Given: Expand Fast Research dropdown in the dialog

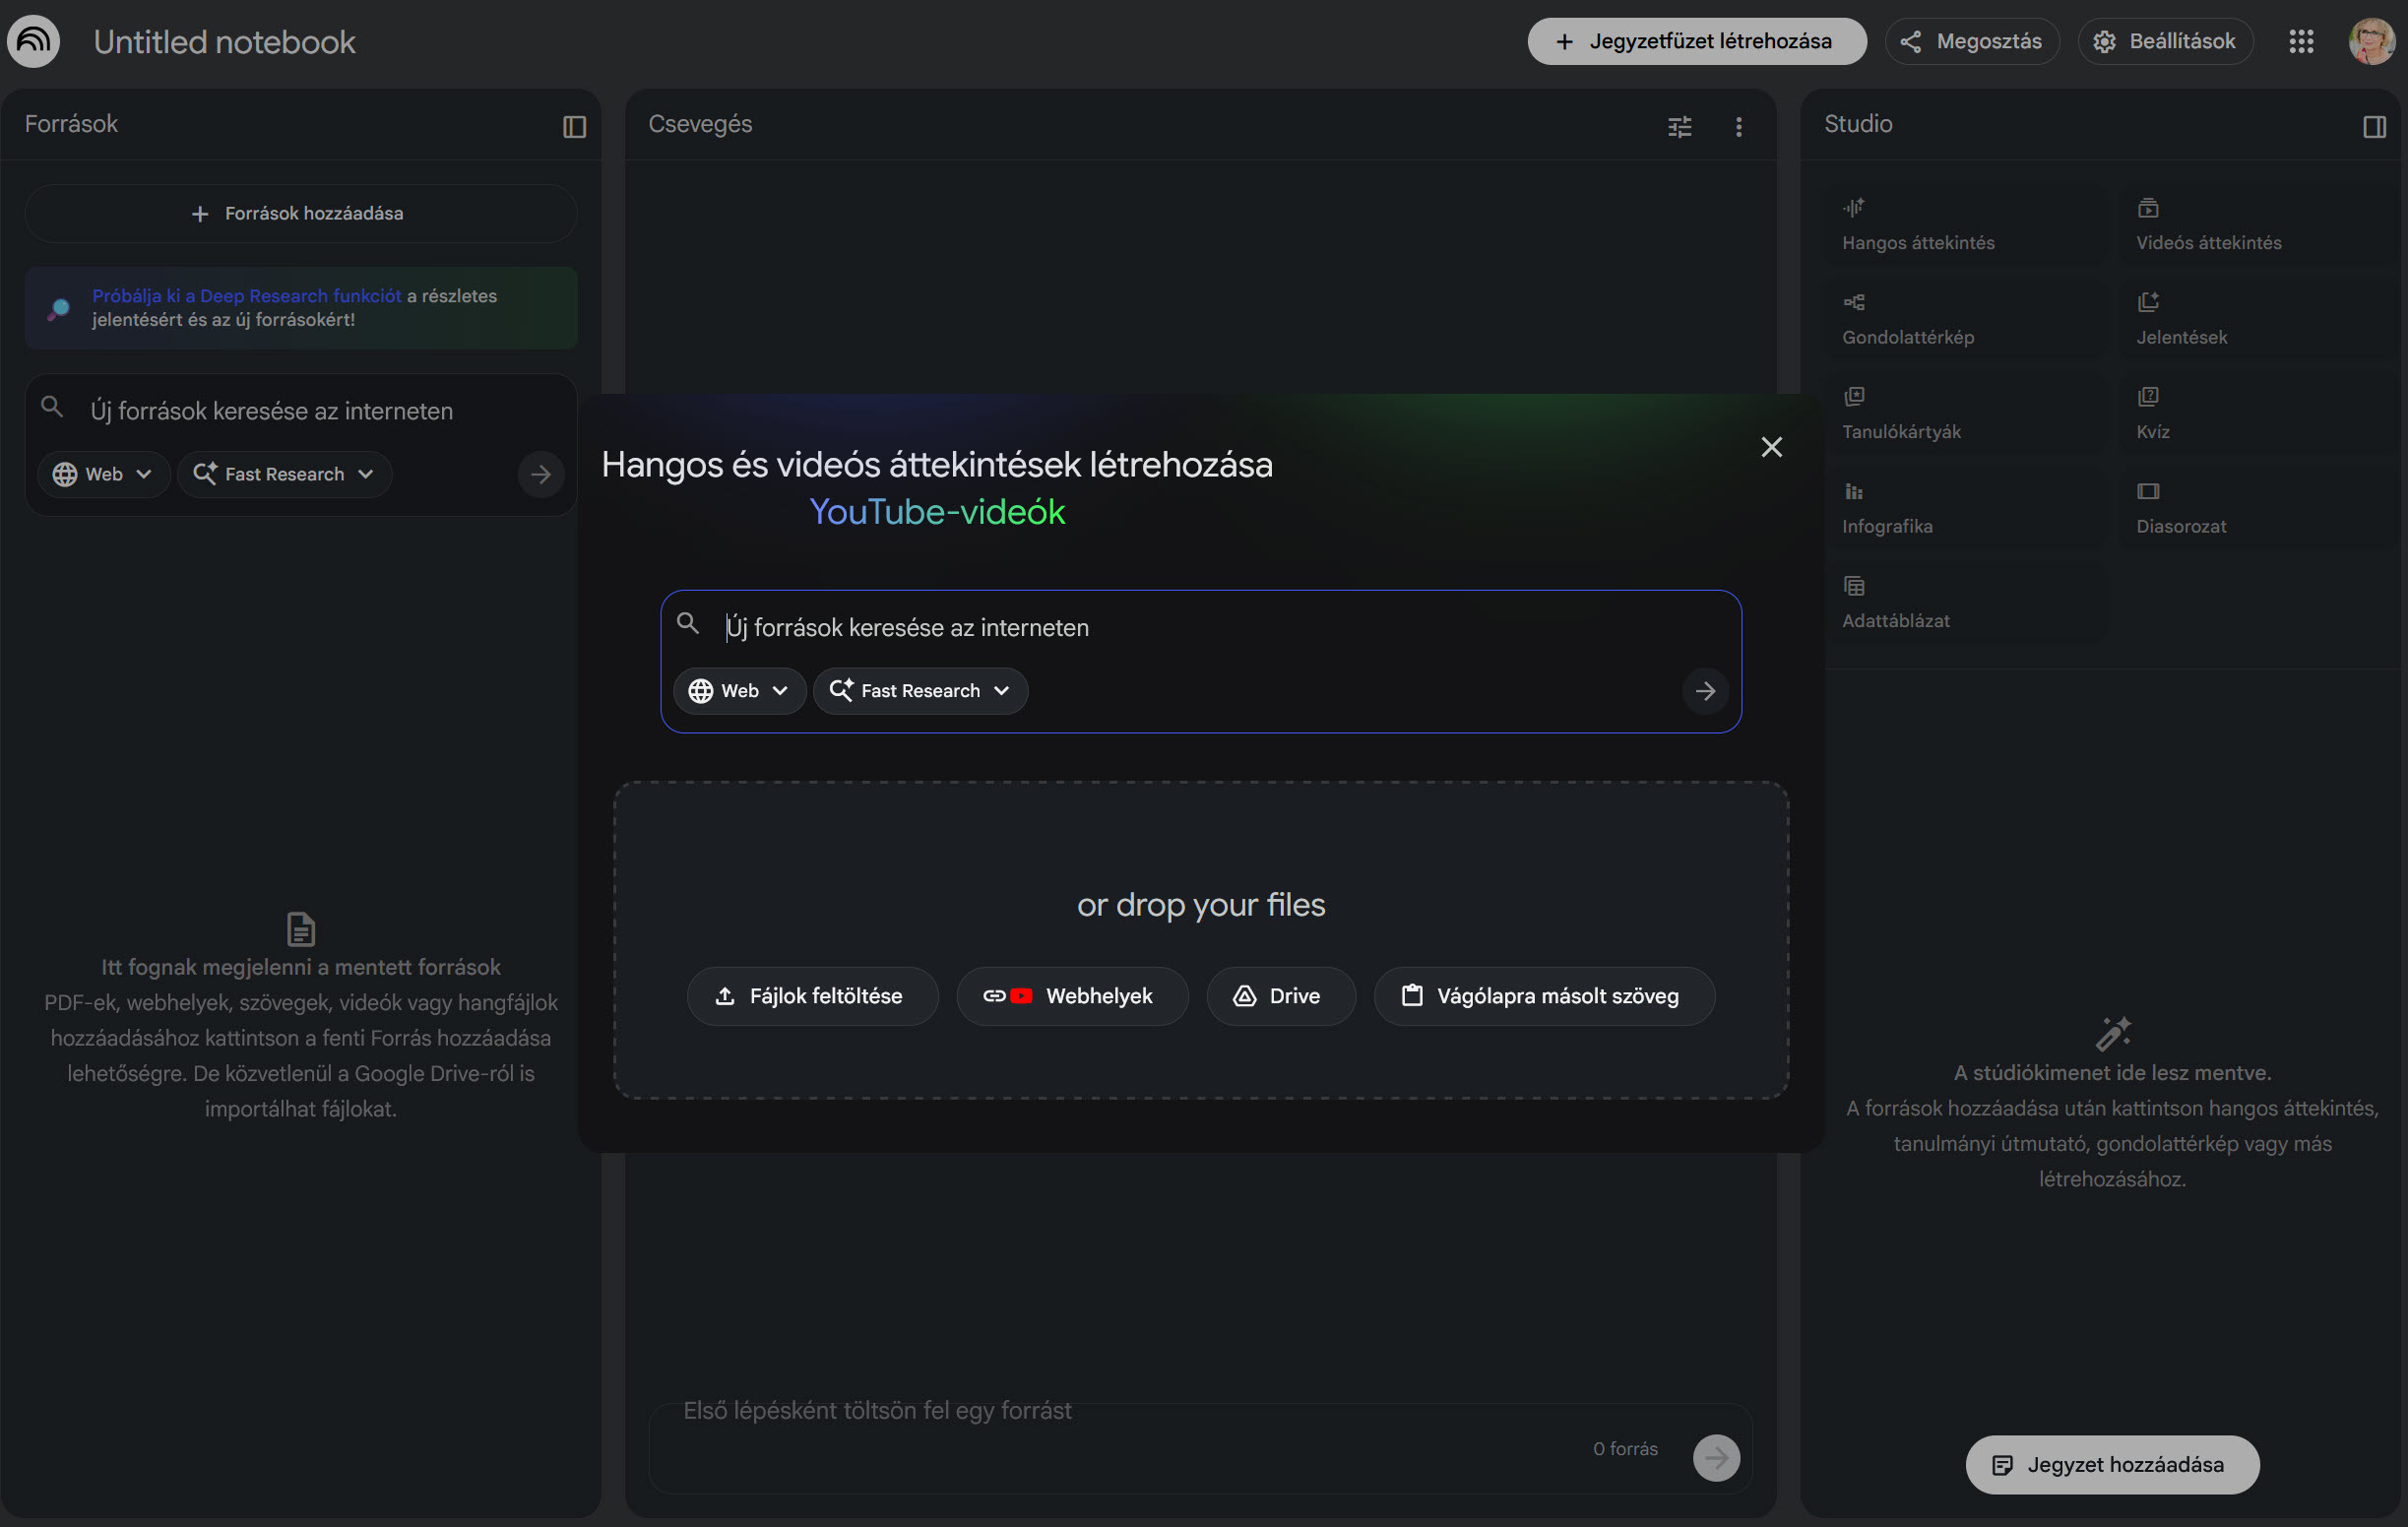Looking at the screenshot, I should 920,691.
